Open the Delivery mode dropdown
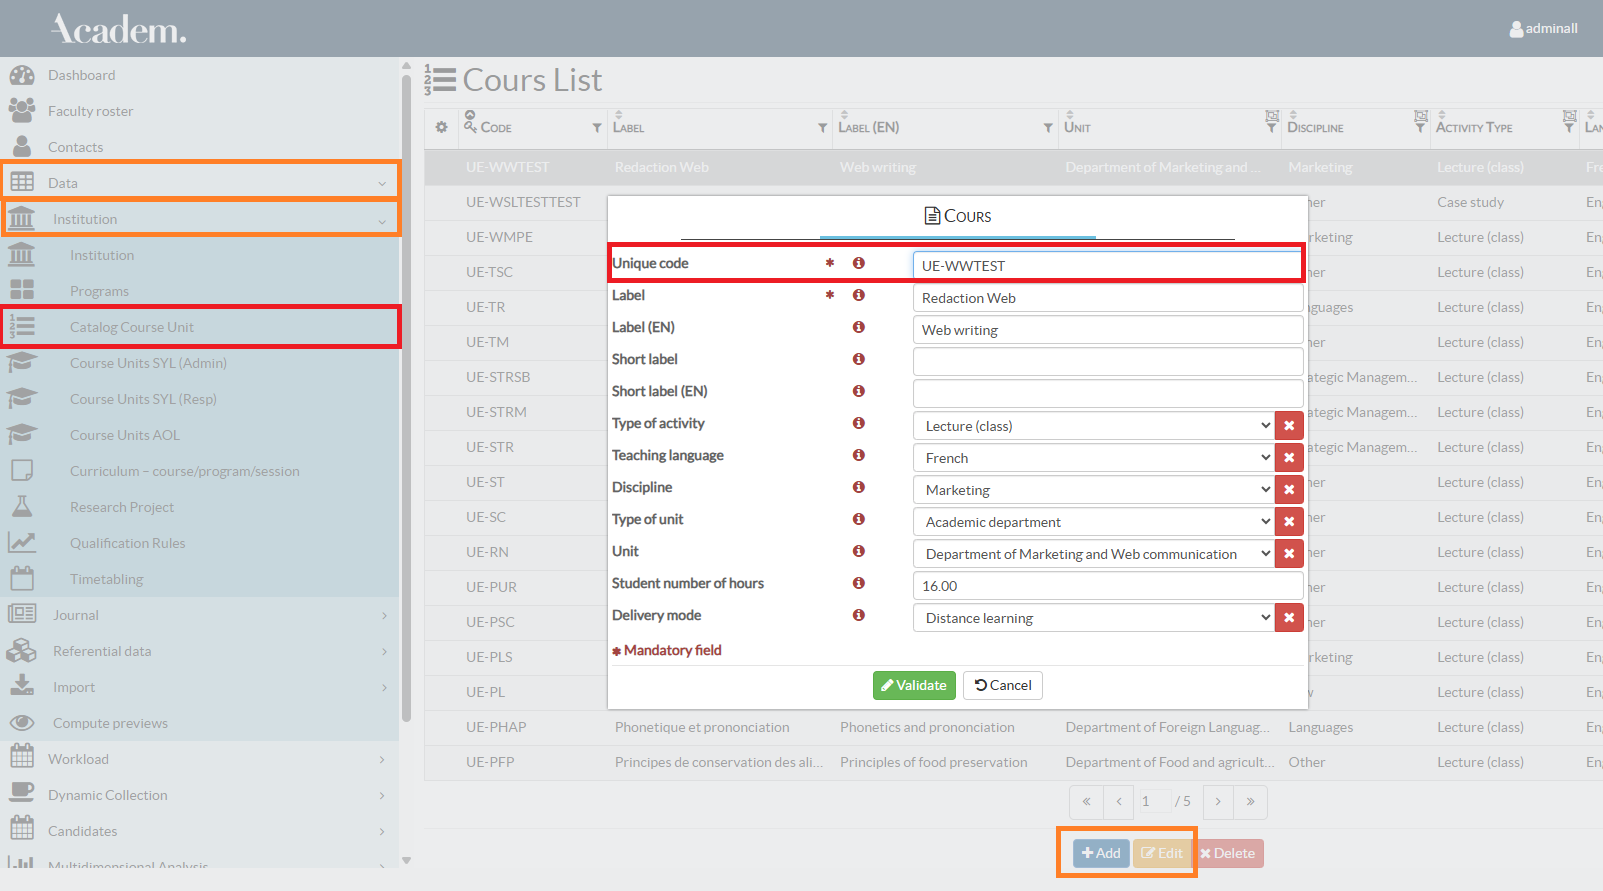The width and height of the screenshot is (1603, 891). click(1093, 618)
